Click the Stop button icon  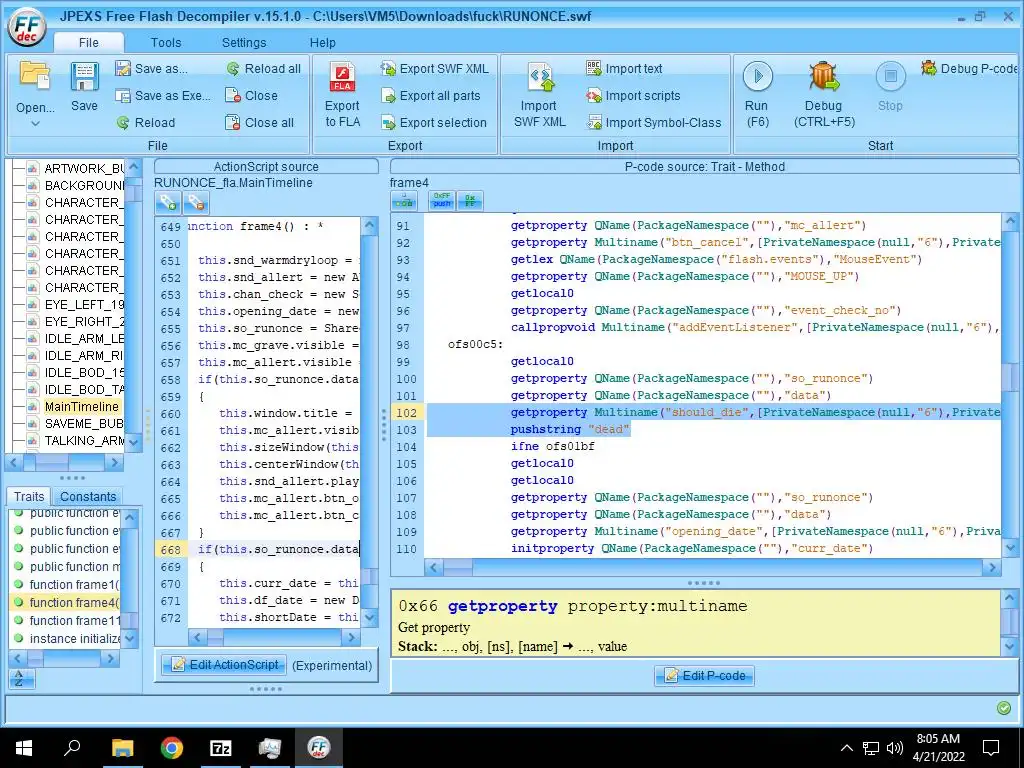coord(890,76)
